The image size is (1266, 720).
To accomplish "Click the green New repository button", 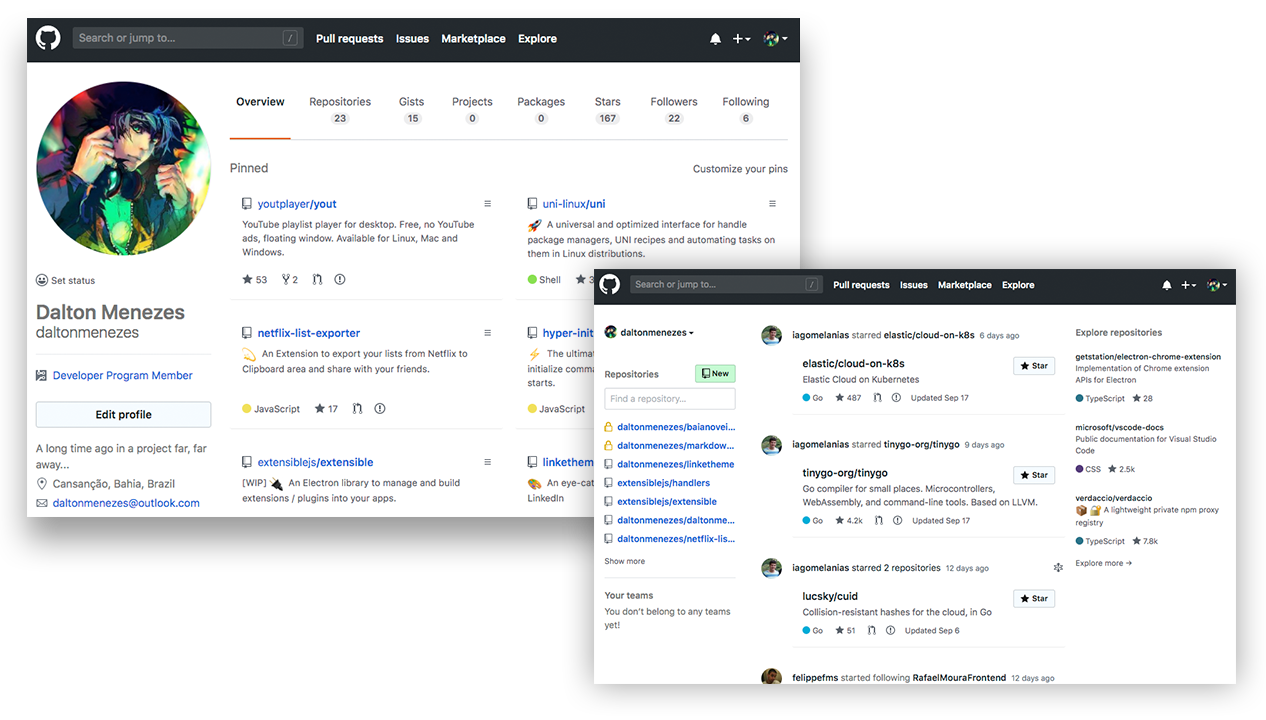I will [x=715, y=373].
